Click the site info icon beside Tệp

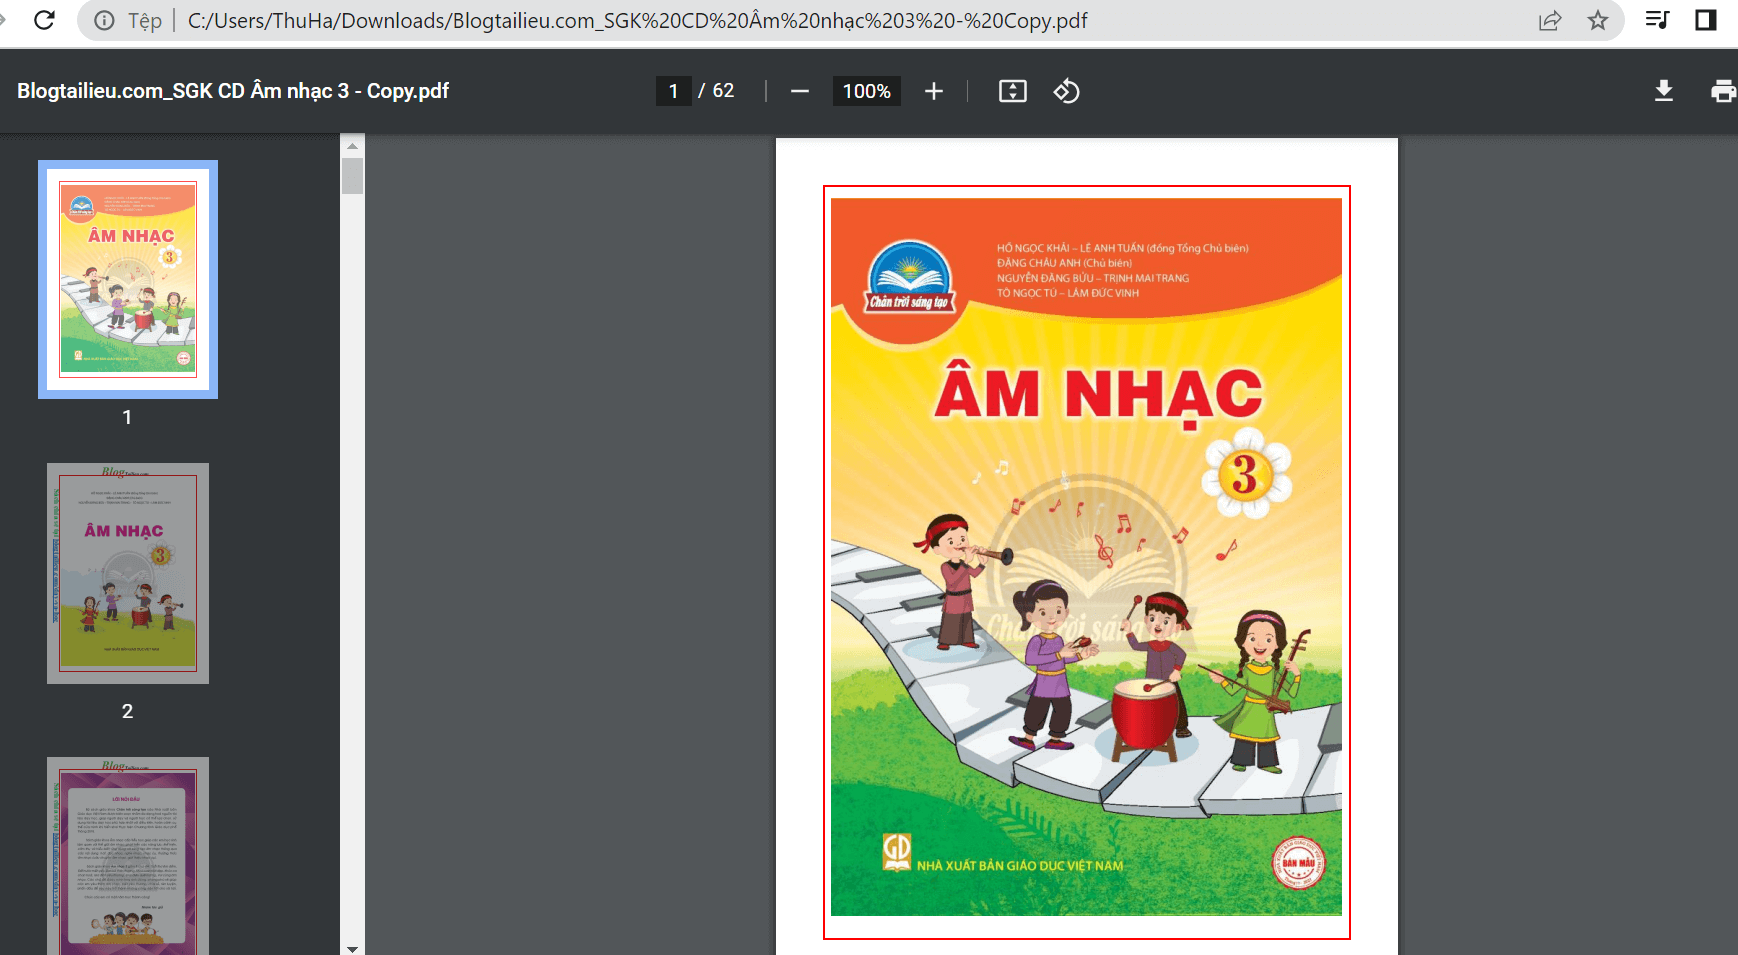(x=104, y=20)
